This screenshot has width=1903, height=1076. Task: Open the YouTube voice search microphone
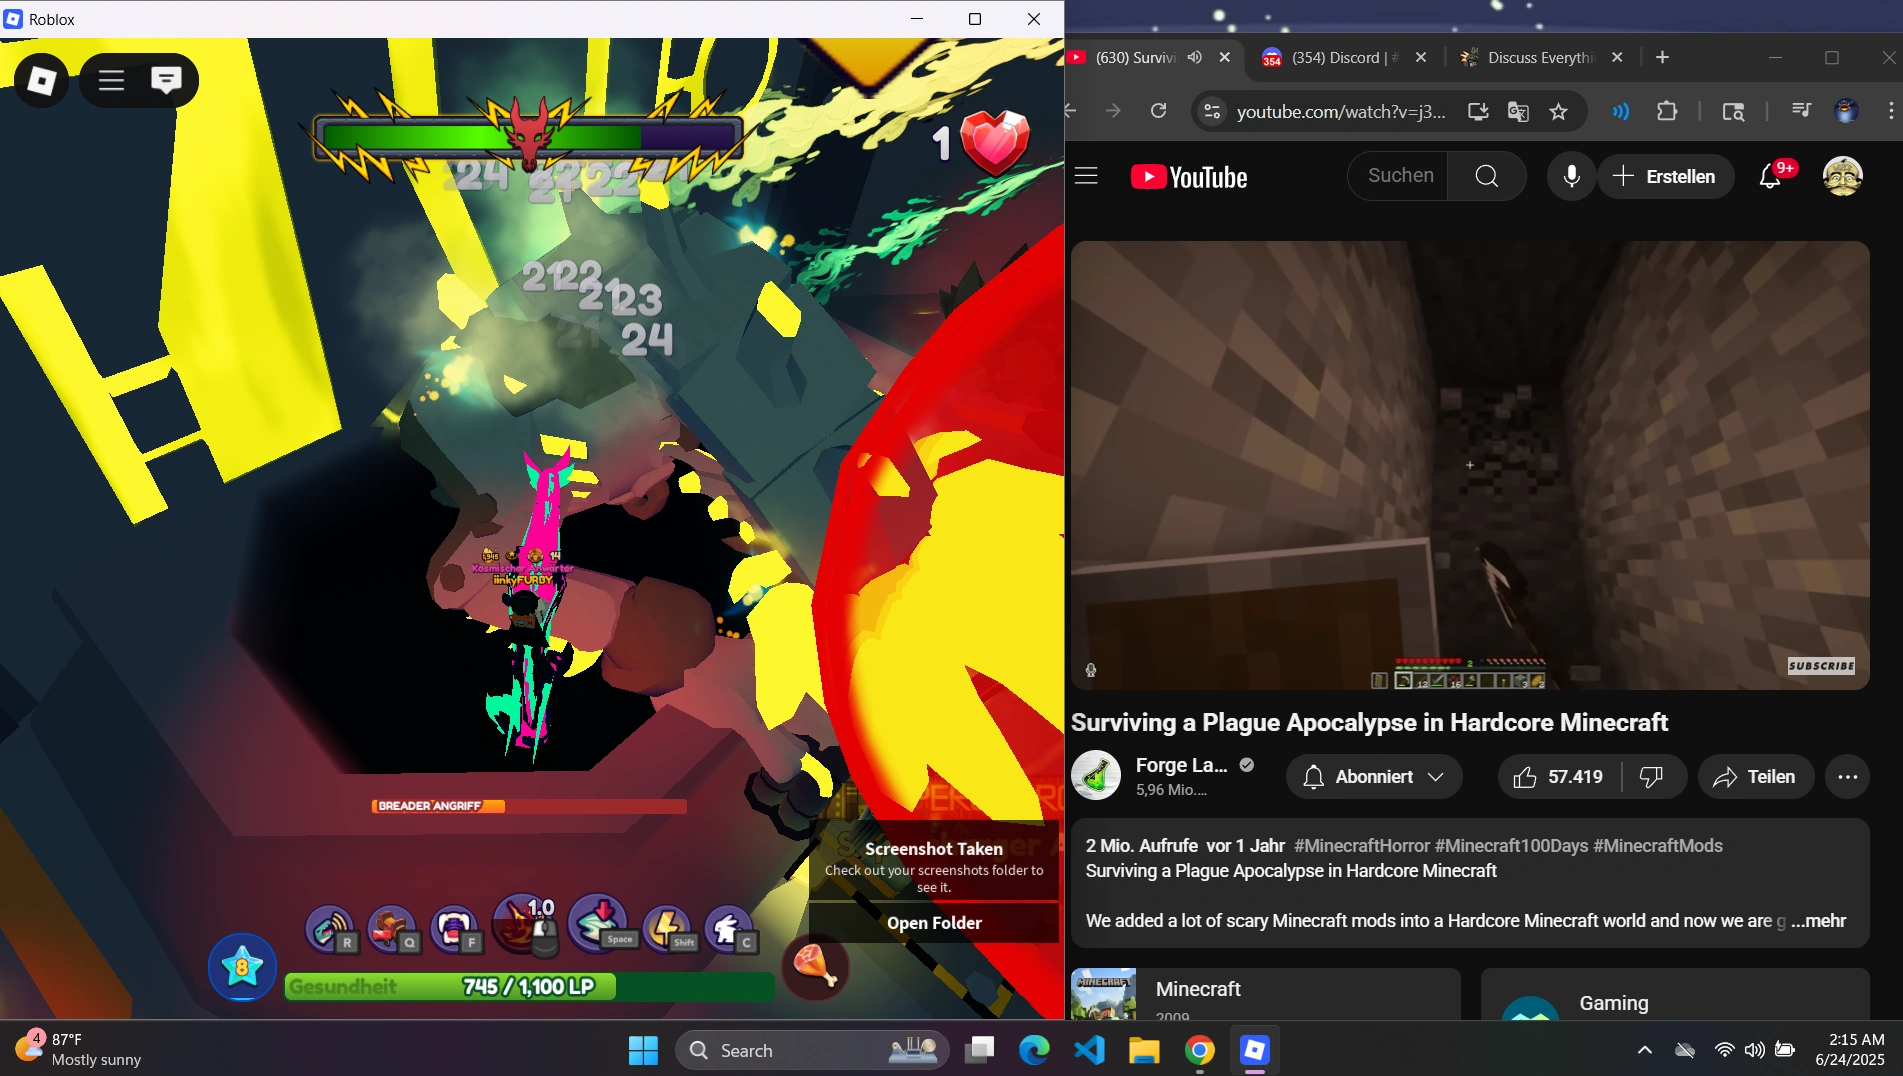(x=1570, y=176)
